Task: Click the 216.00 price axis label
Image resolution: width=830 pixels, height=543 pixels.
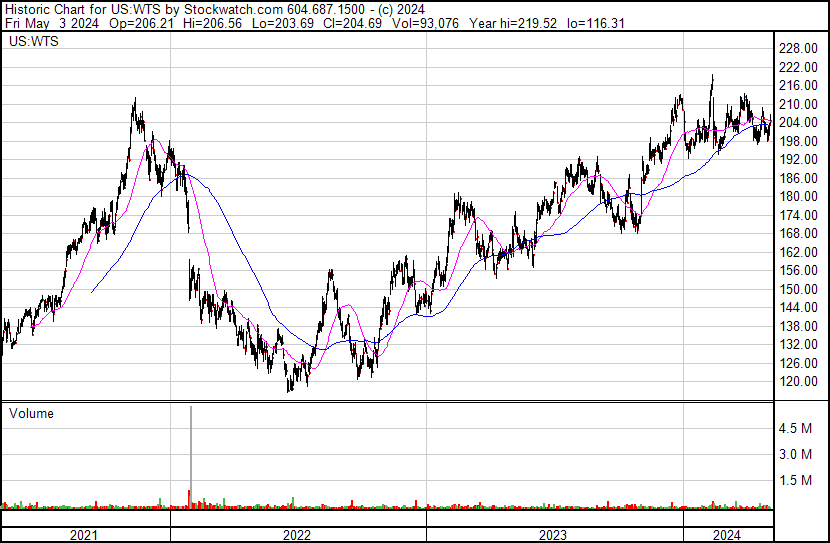Action: [x=798, y=85]
